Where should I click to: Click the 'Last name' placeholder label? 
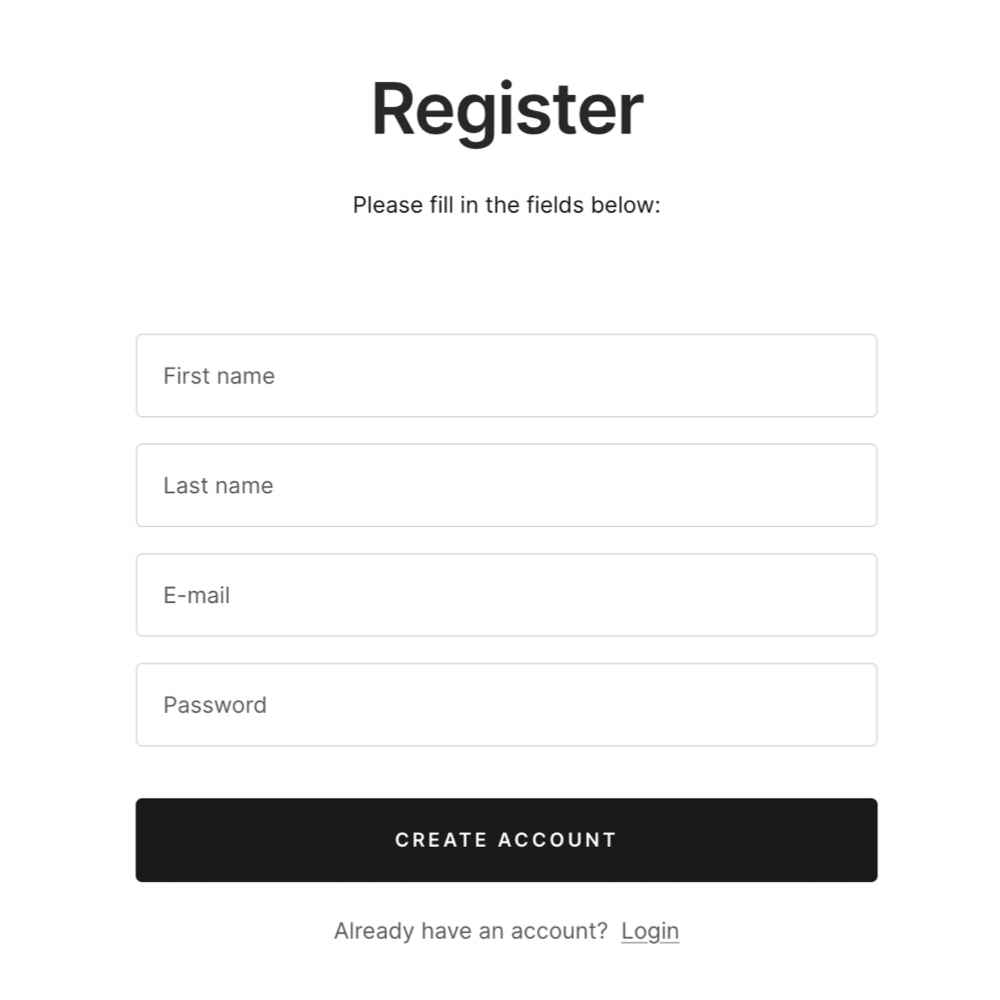pos(218,486)
